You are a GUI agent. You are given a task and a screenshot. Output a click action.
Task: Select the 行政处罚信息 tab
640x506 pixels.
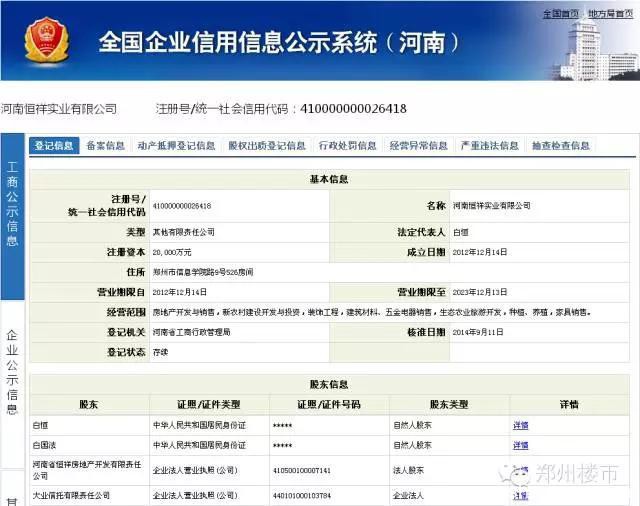click(347, 146)
